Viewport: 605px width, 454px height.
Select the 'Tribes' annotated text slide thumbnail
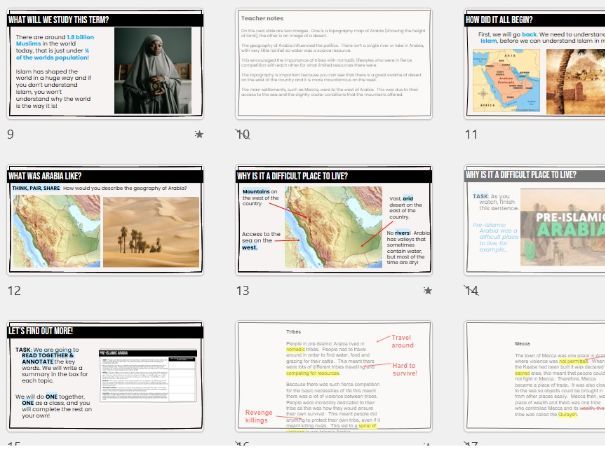[334, 375]
